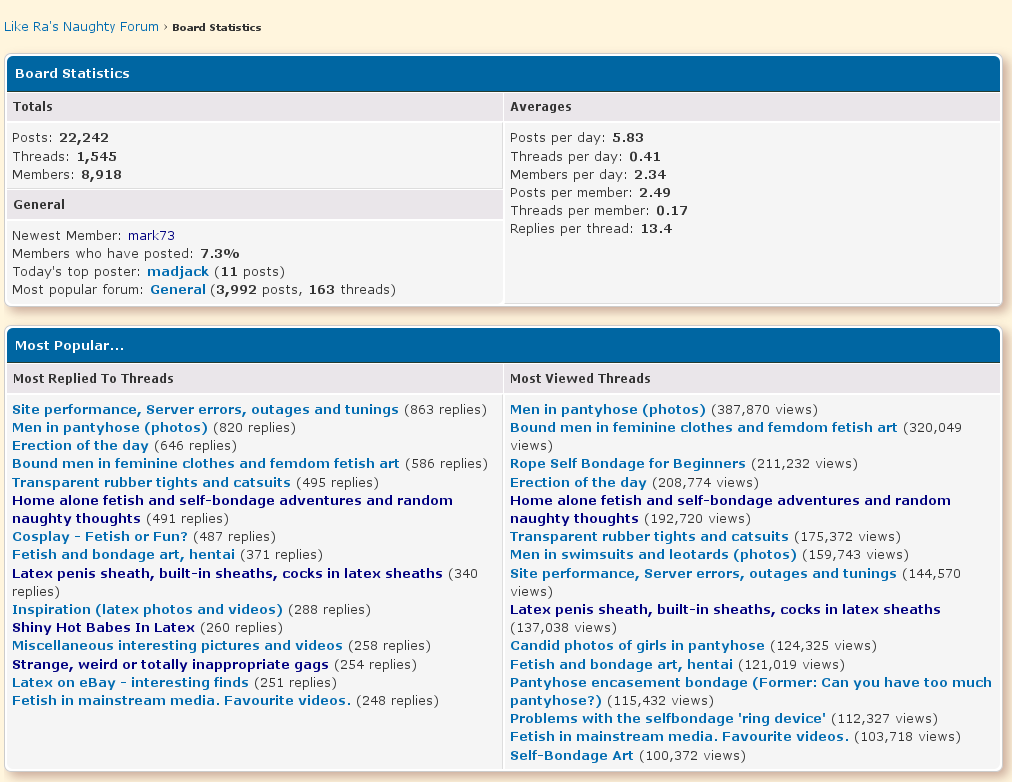Open Transparent rubber tights thread in Most Replied
Image resolution: width=1012 pixels, height=782 pixels.
click(151, 482)
